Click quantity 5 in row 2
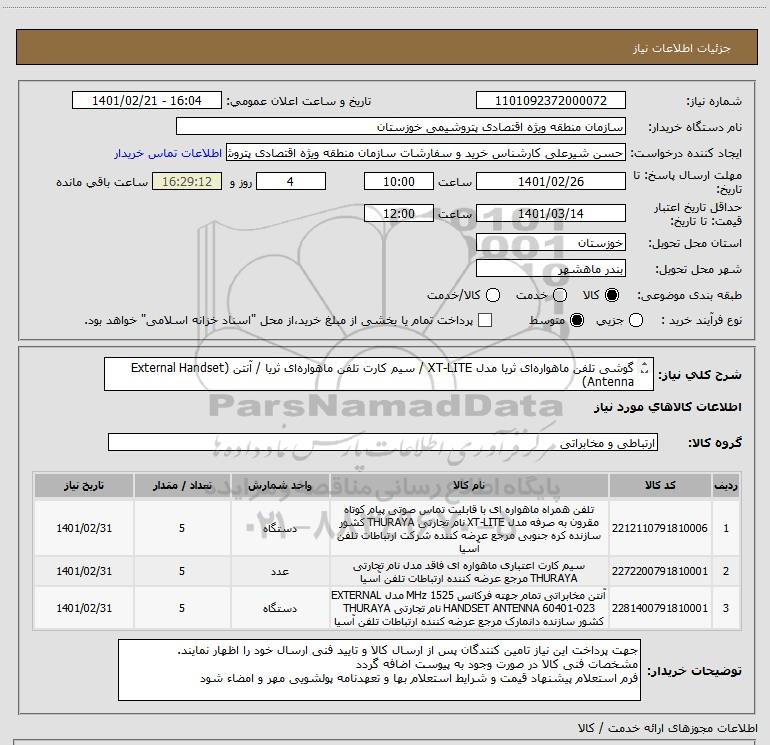The image size is (770, 745). coord(182,571)
